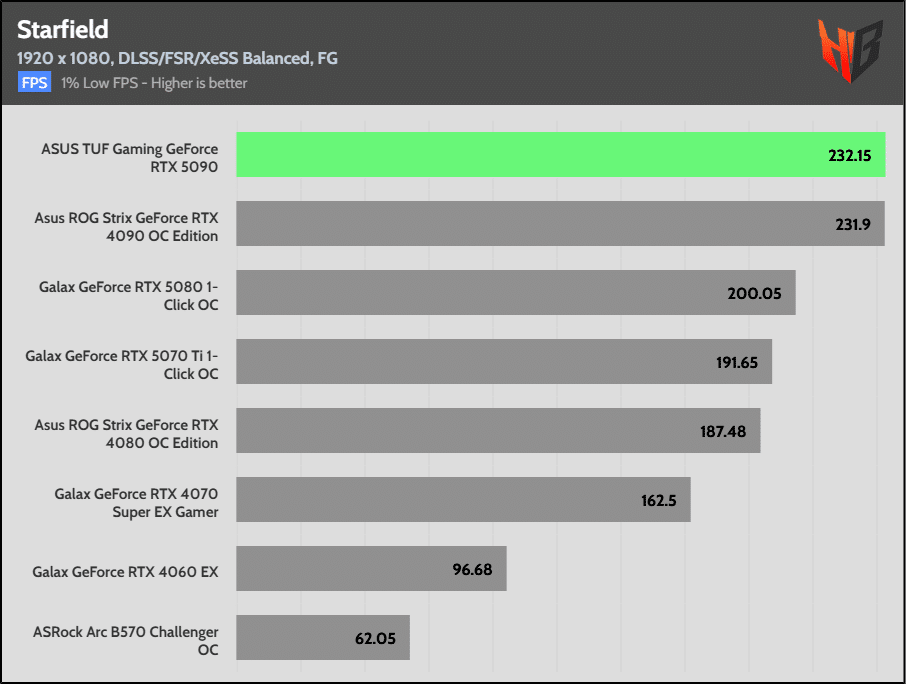Select the Arc B570 Challenger bar

(x=323, y=637)
